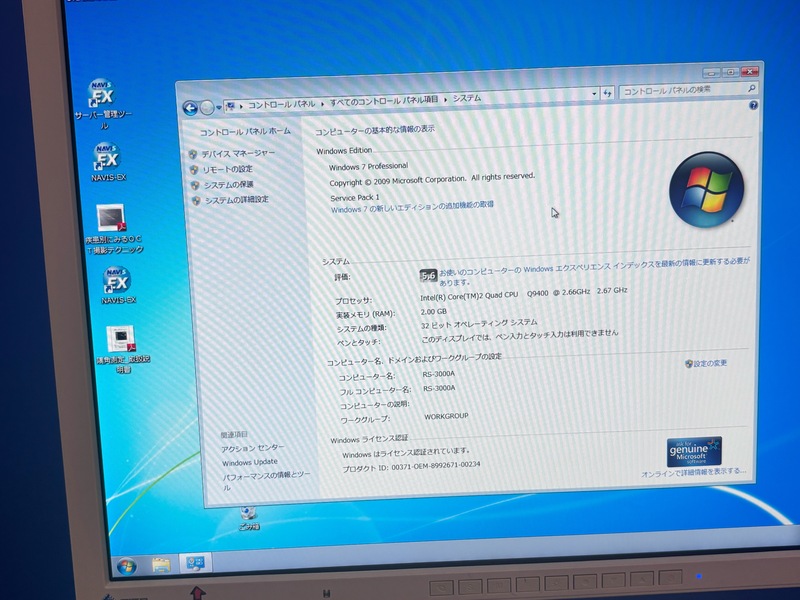The width and height of the screenshot is (800, 600).
Task: Open デバイス マネージャー link
Action: coord(238,153)
